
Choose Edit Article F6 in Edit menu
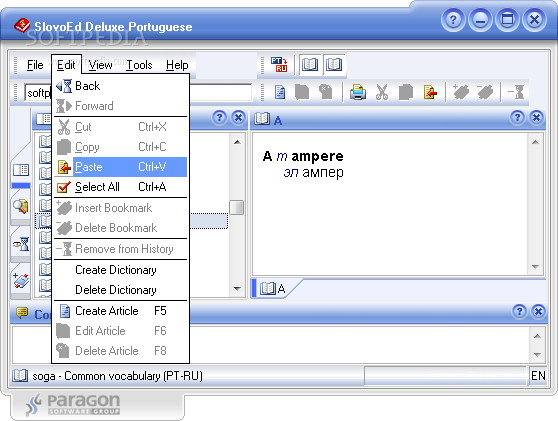[120, 331]
